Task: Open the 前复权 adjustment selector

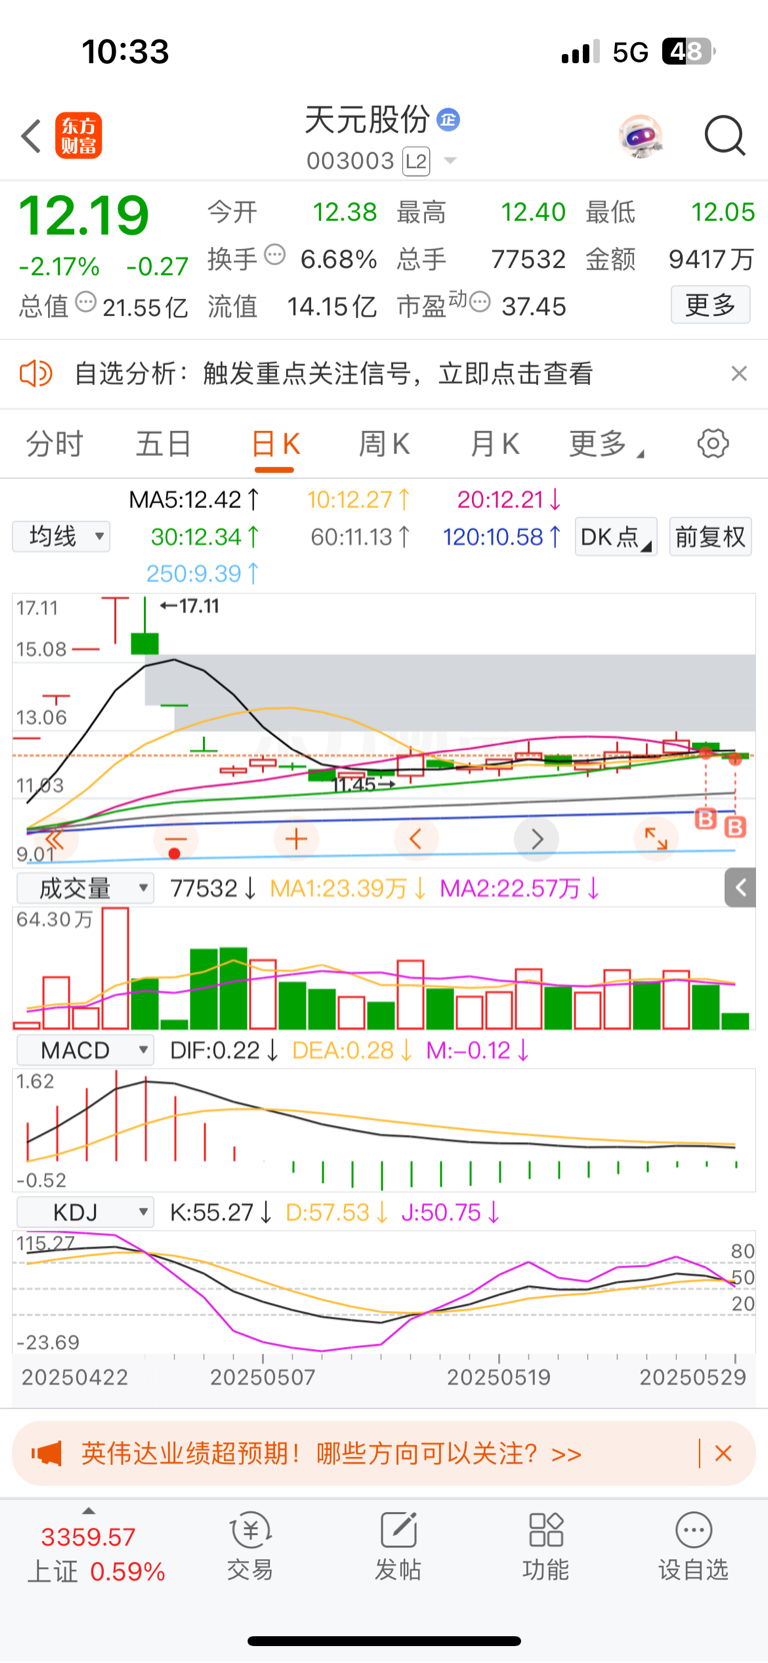Action: [x=710, y=537]
